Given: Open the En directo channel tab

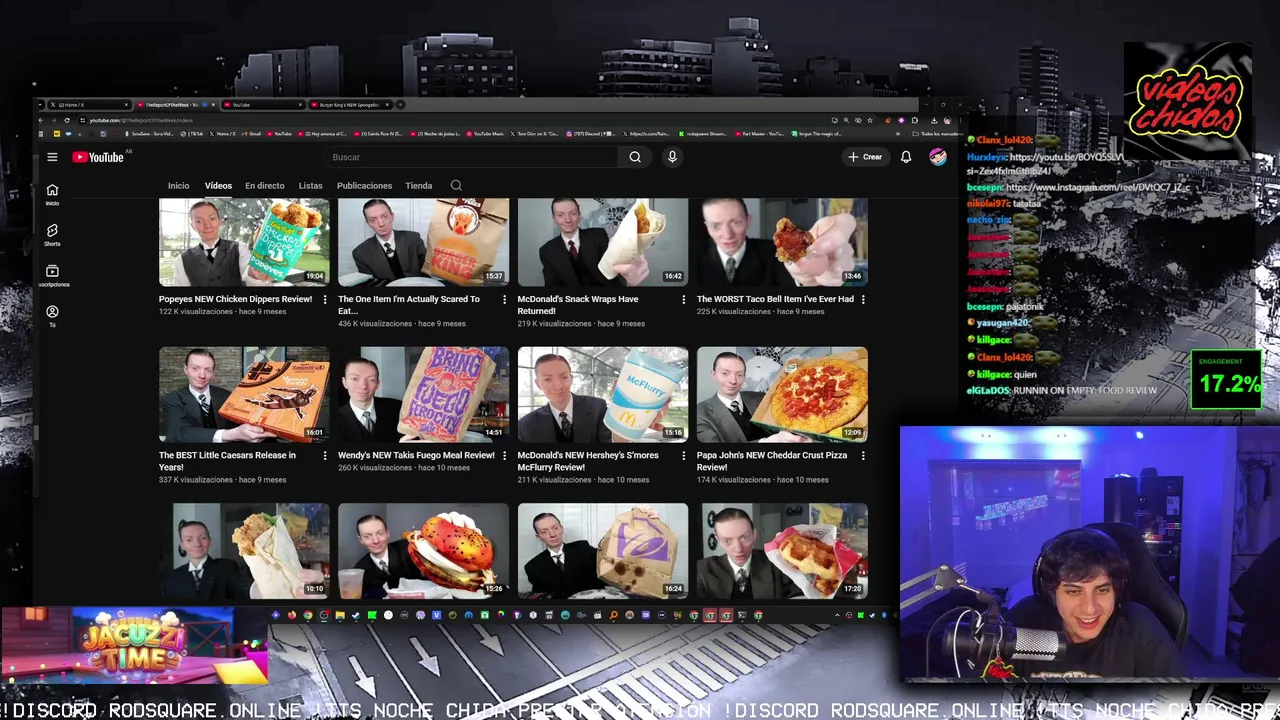Looking at the screenshot, I should click(x=264, y=185).
